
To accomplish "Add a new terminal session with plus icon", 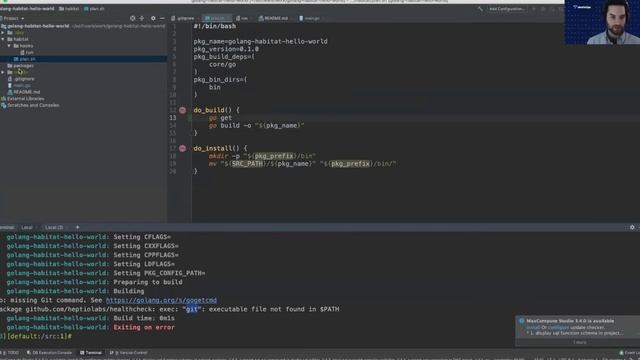I will point(78,227).
